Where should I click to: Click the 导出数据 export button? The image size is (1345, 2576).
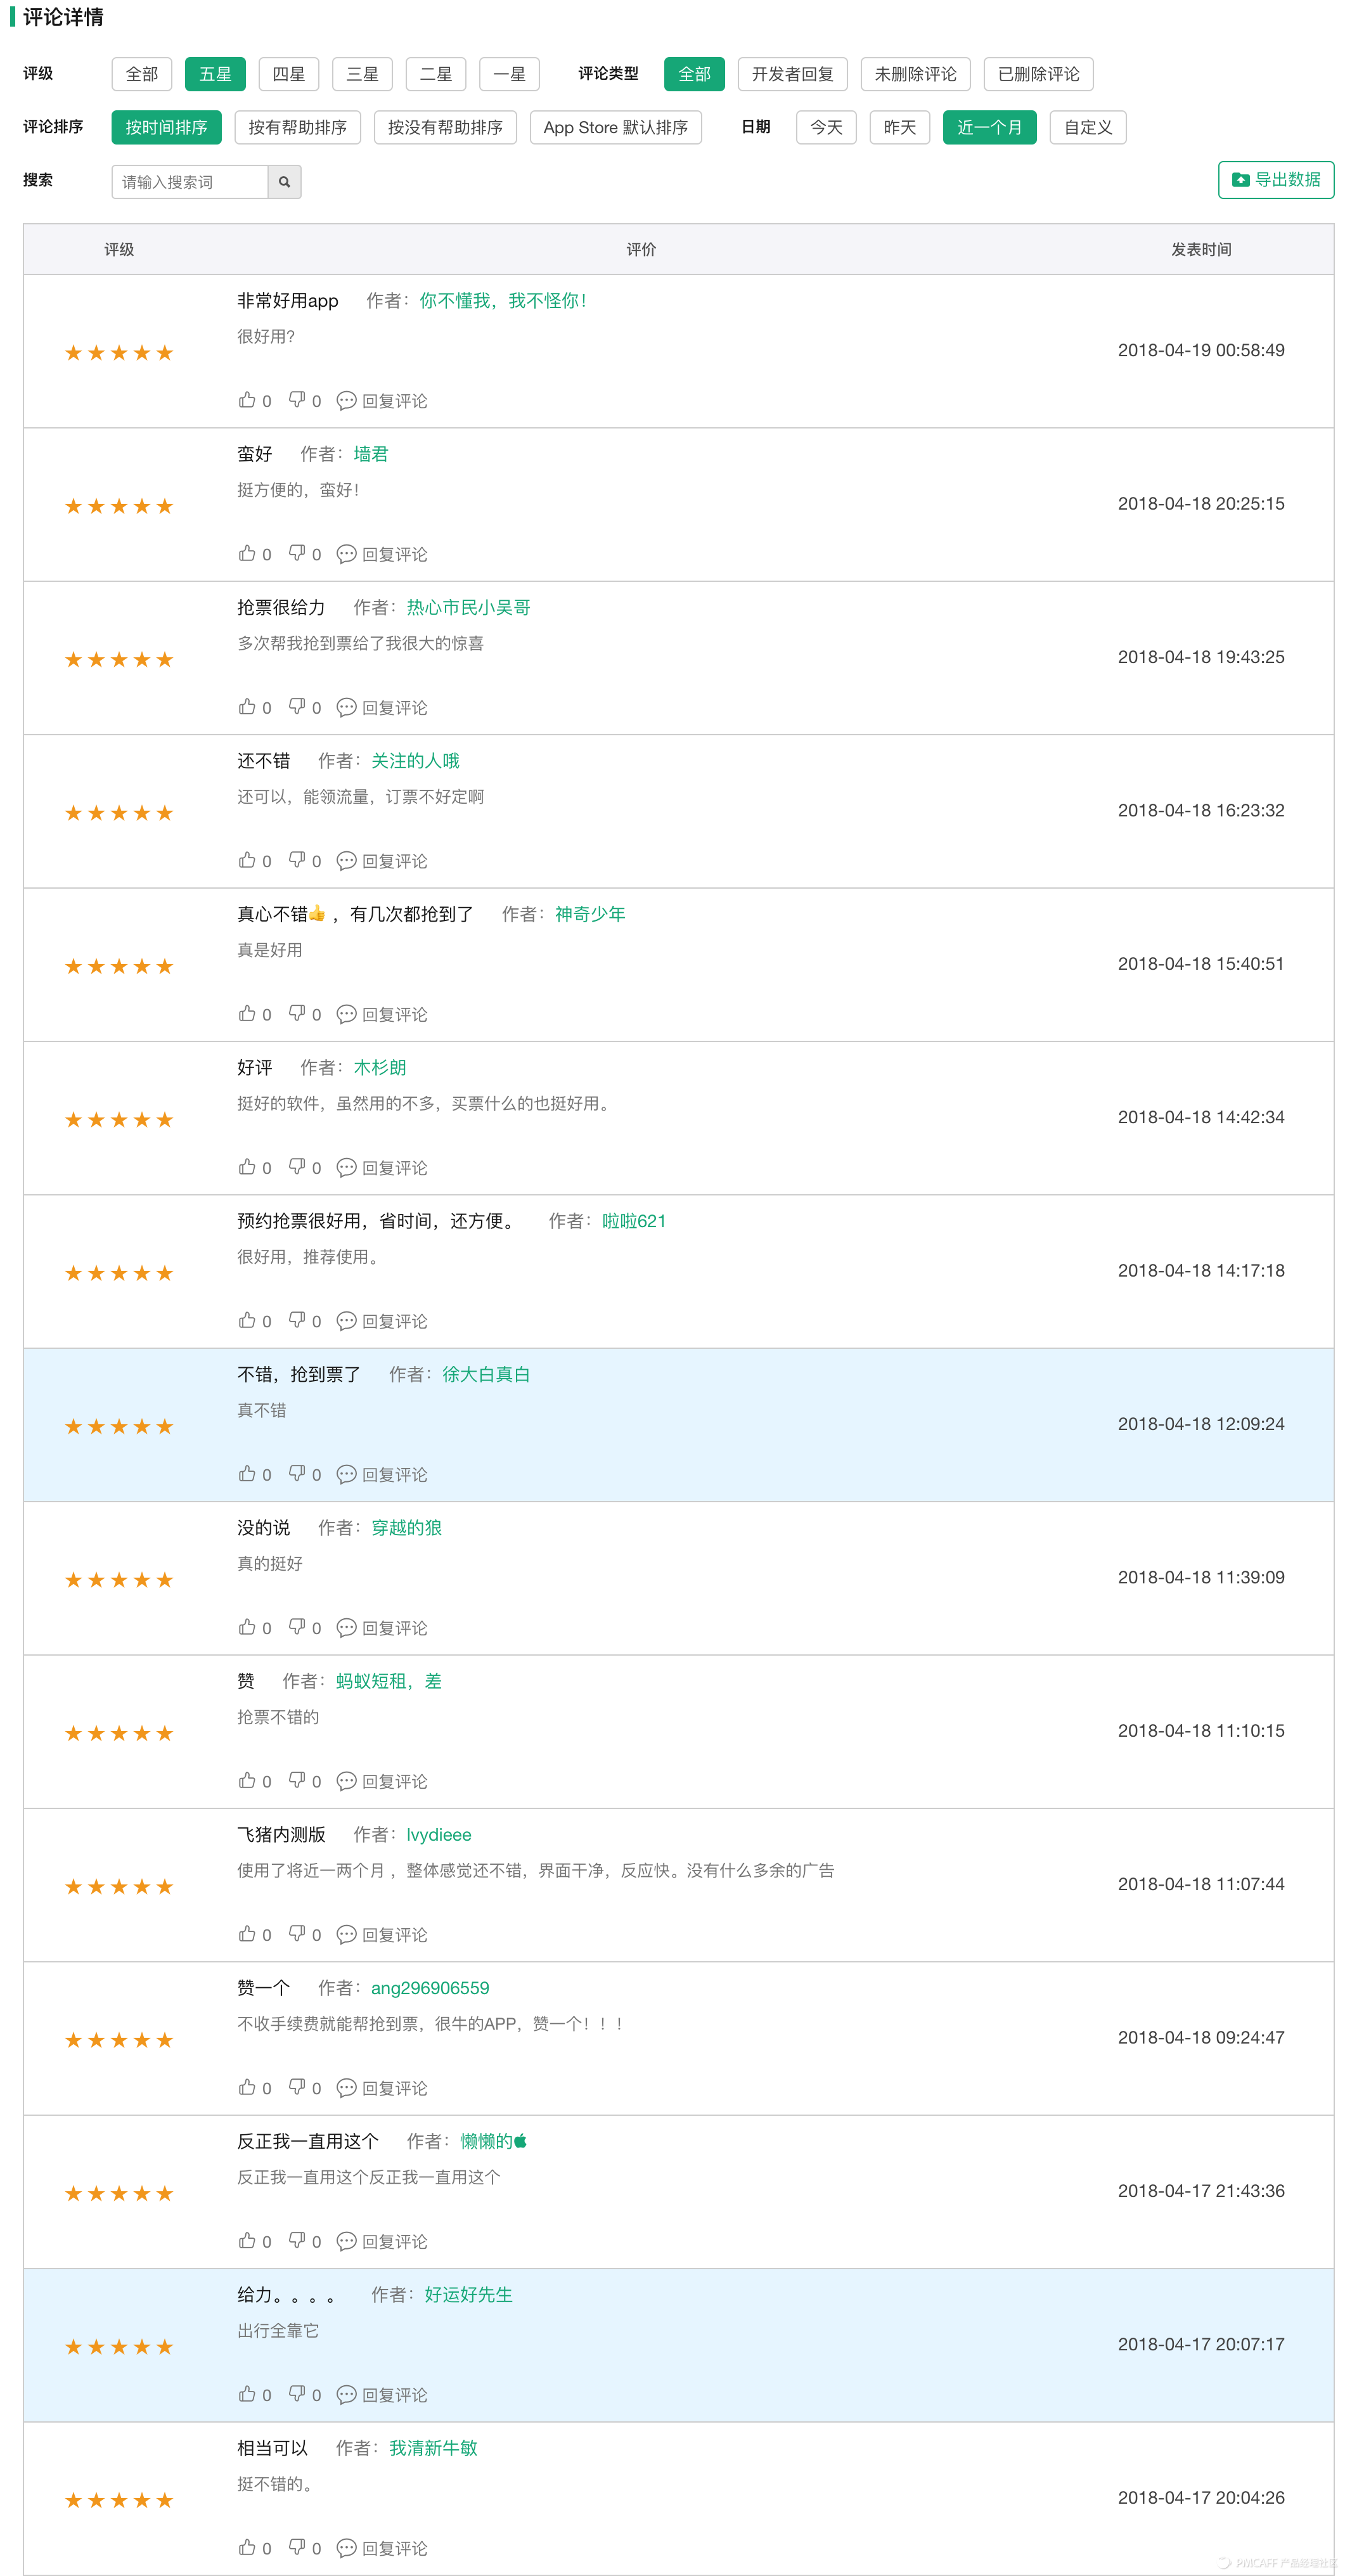(x=1275, y=180)
